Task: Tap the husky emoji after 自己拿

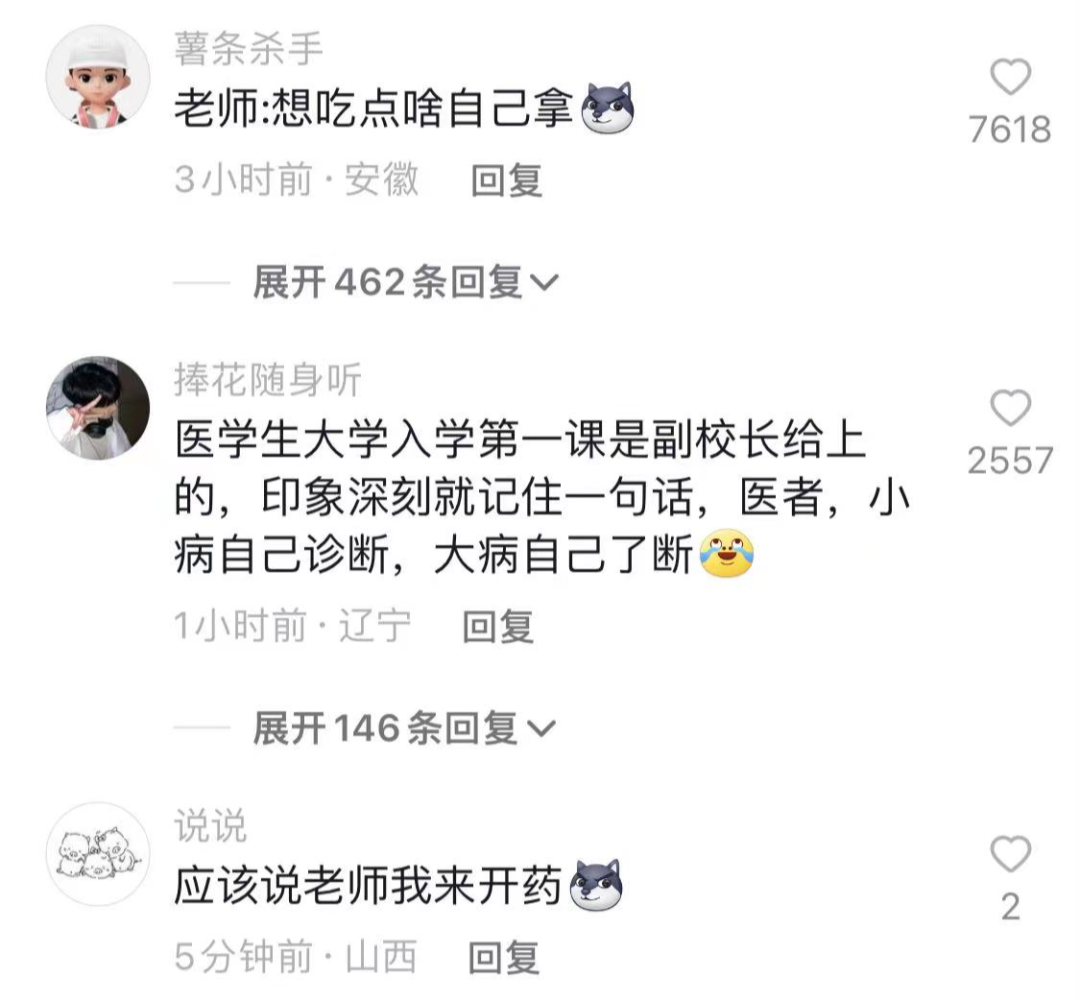Action: tap(607, 107)
